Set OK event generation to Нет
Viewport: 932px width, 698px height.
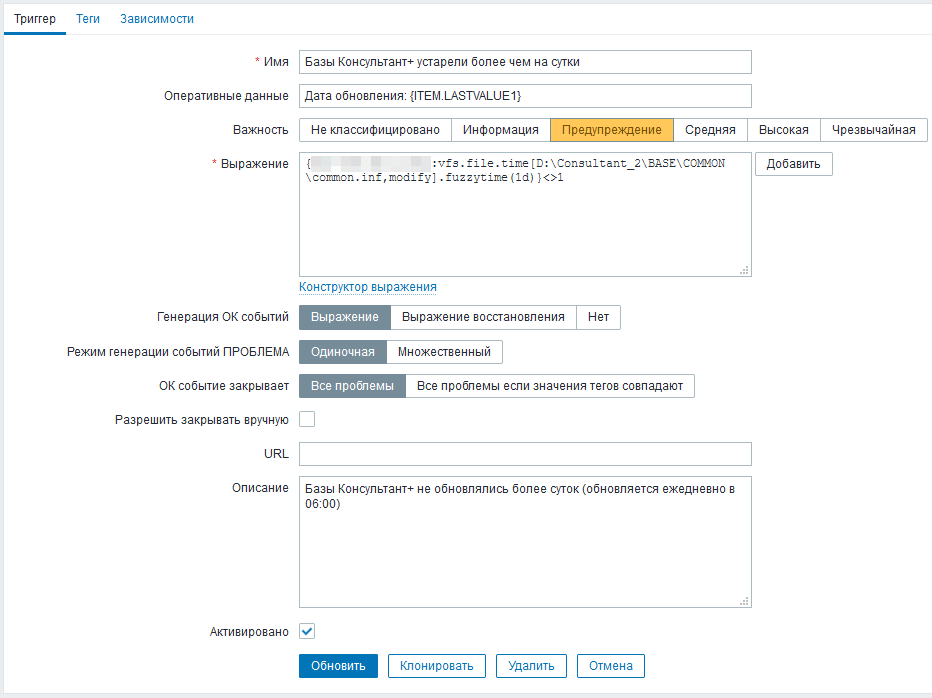[598, 318]
